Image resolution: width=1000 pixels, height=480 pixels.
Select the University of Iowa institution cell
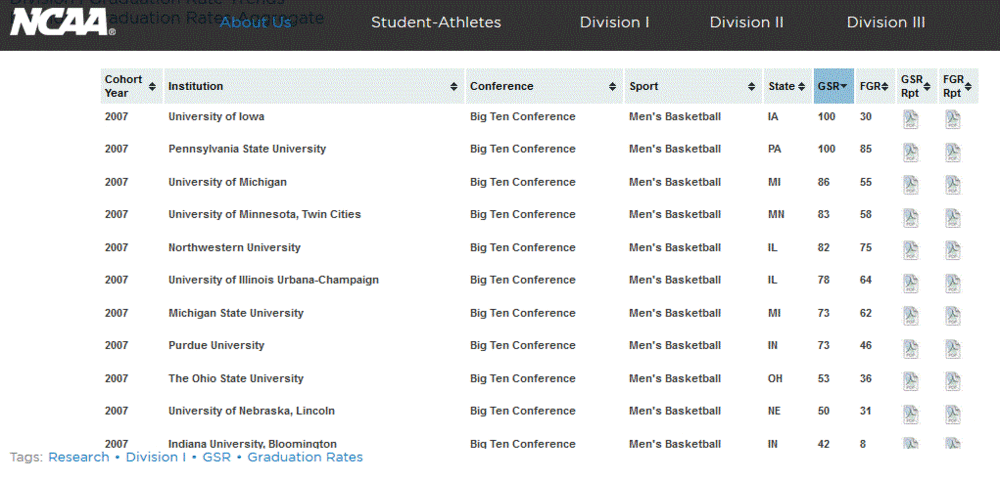[x=216, y=117]
